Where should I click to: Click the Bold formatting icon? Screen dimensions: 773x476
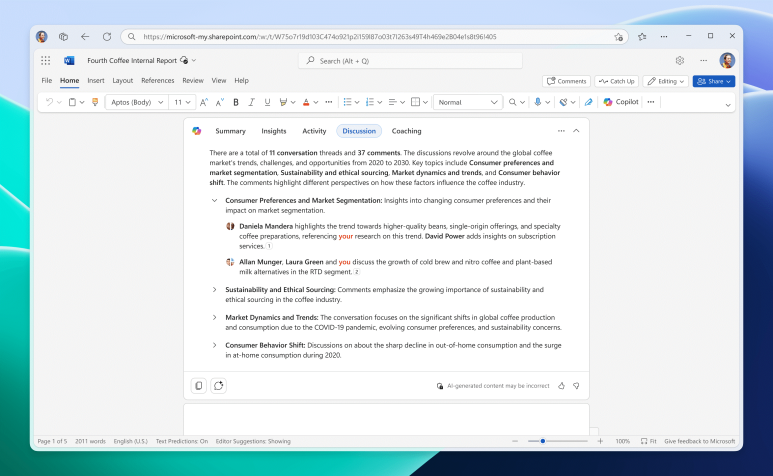point(236,102)
